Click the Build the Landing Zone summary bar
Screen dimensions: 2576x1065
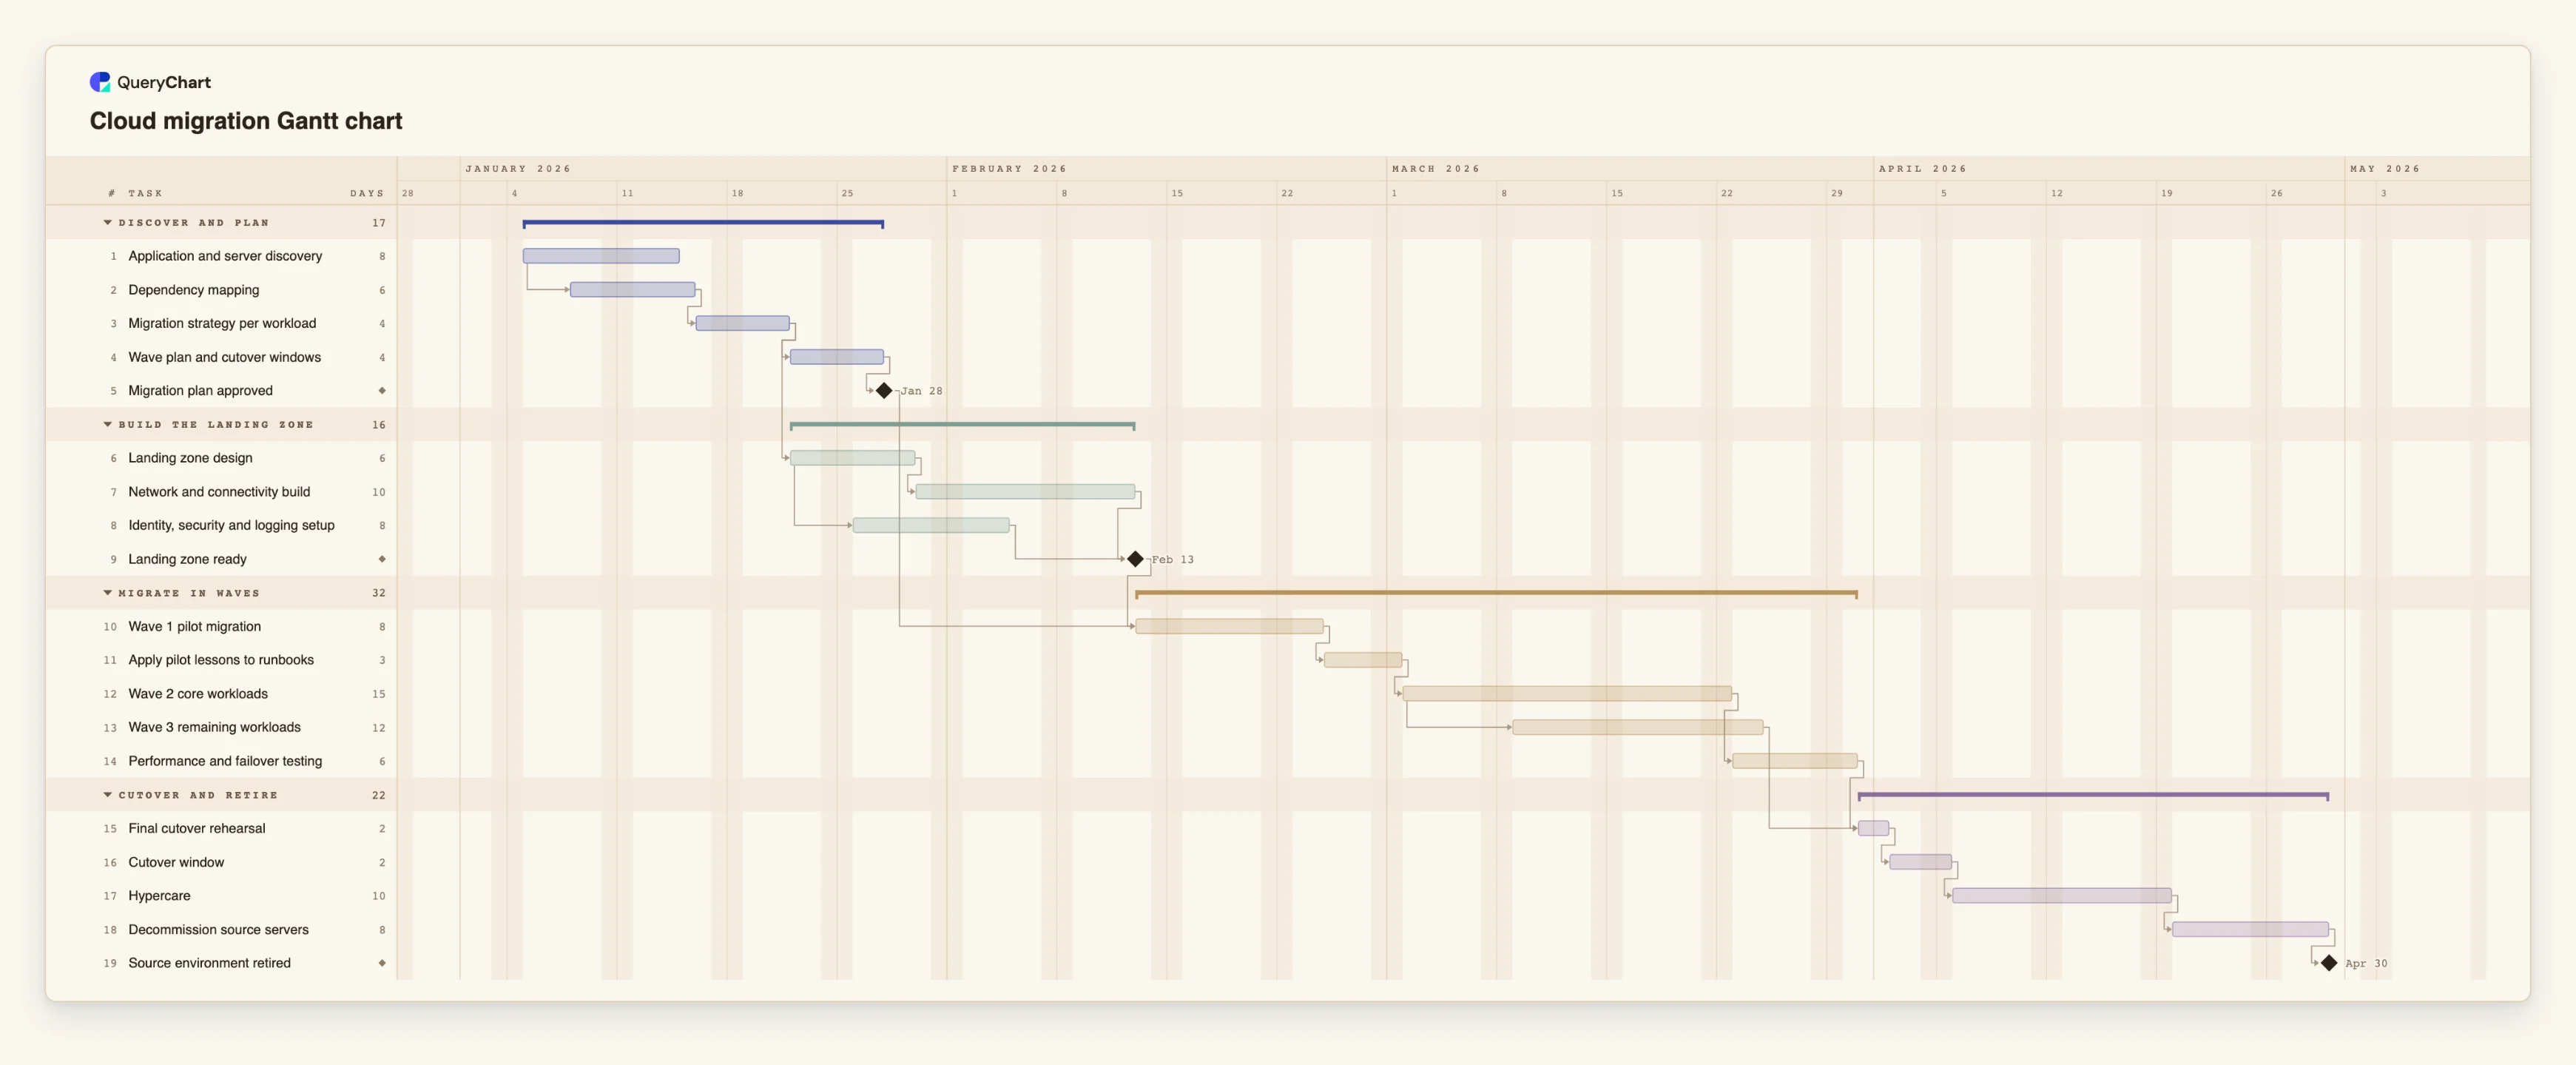(962, 425)
